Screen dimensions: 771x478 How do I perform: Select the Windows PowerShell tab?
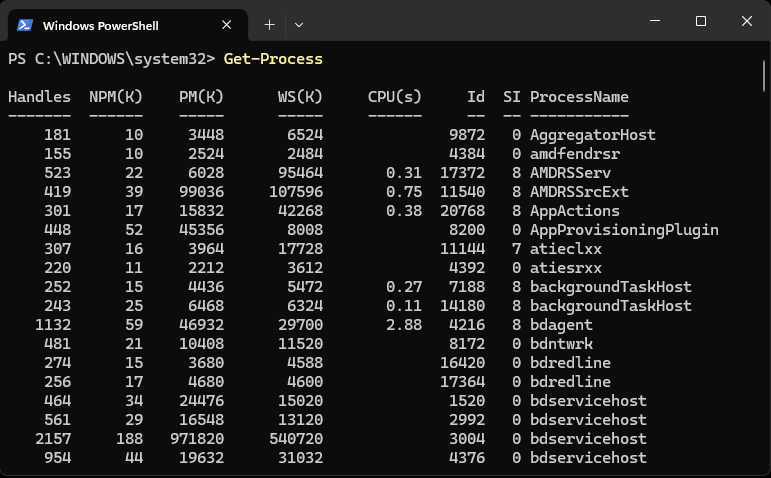tap(127, 25)
